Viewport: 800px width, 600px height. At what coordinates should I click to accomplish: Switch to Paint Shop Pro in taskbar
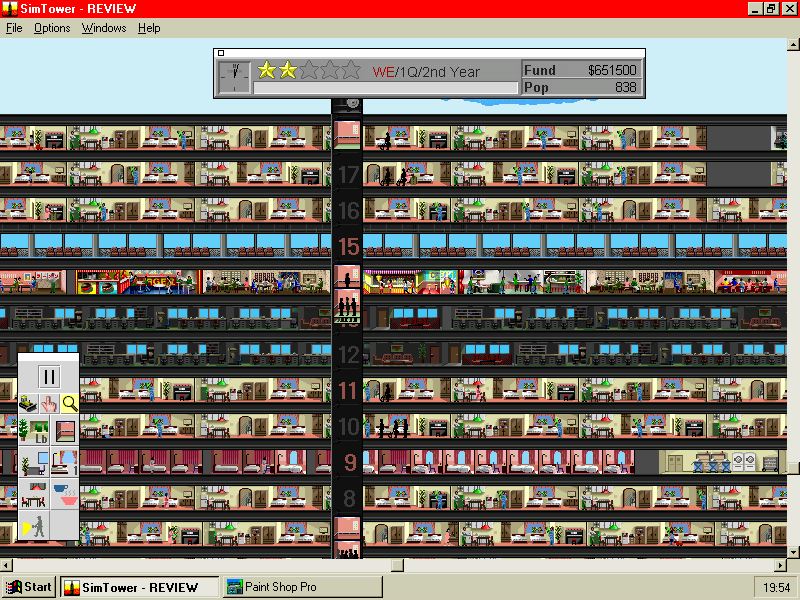point(302,587)
